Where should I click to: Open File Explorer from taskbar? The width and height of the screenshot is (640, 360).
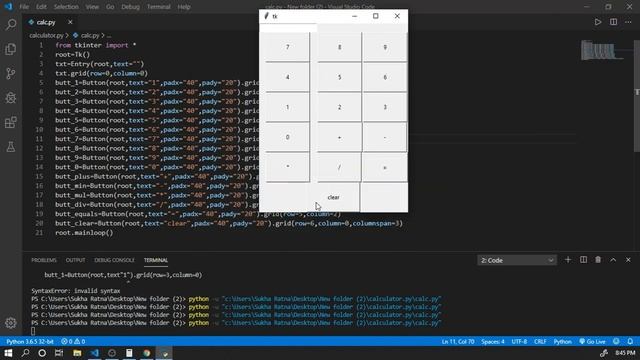77,353
